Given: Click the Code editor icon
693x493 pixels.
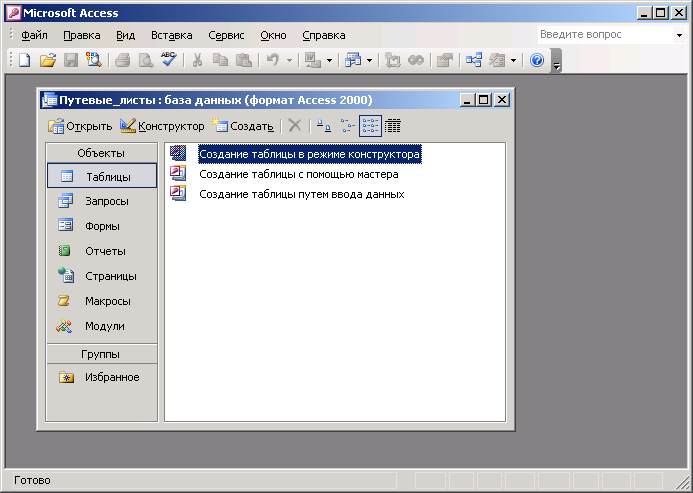Looking at the screenshot, I should click(392, 60).
